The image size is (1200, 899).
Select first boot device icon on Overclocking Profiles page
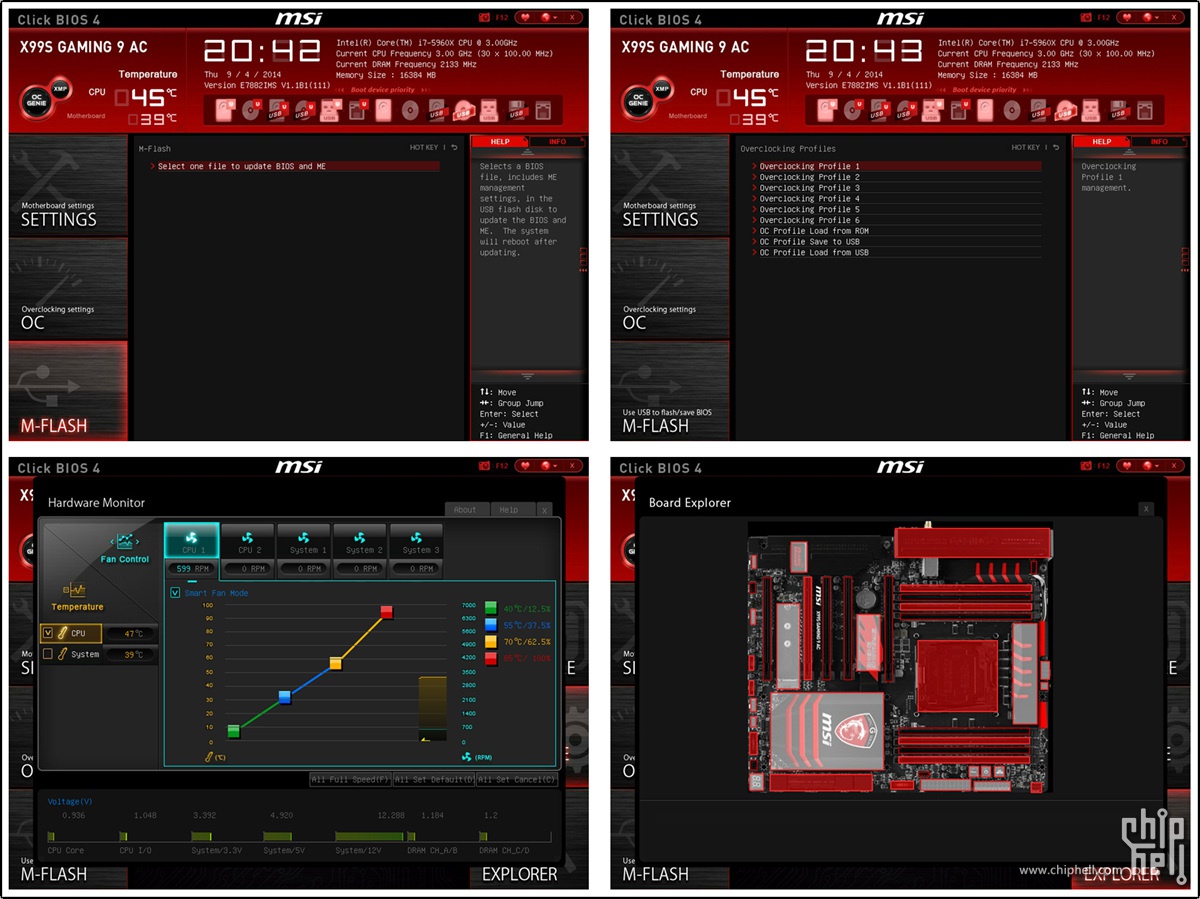(828, 110)
